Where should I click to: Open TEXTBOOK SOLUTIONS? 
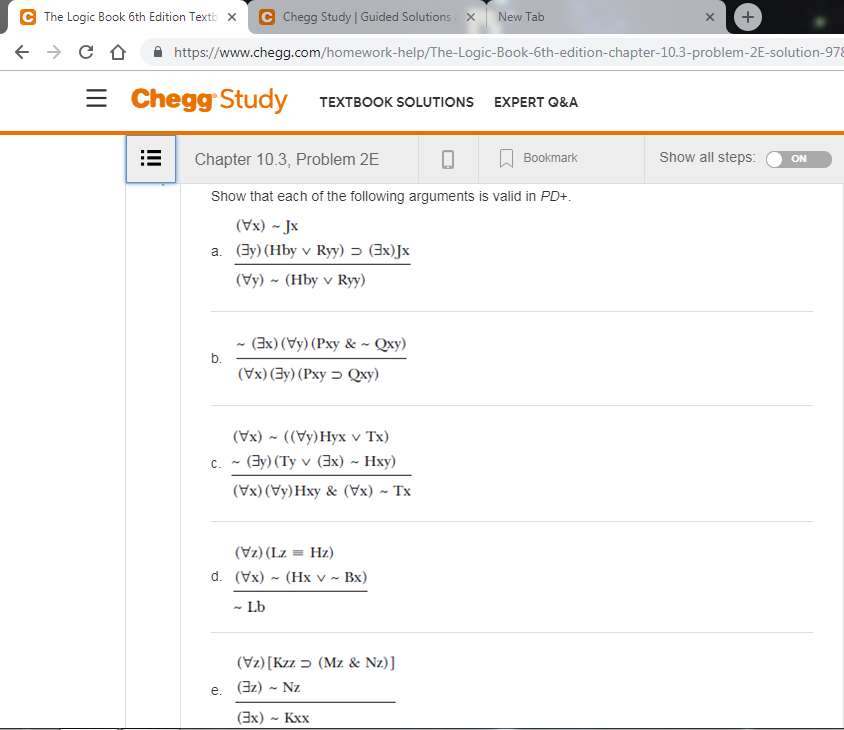(x=396, y=102)
